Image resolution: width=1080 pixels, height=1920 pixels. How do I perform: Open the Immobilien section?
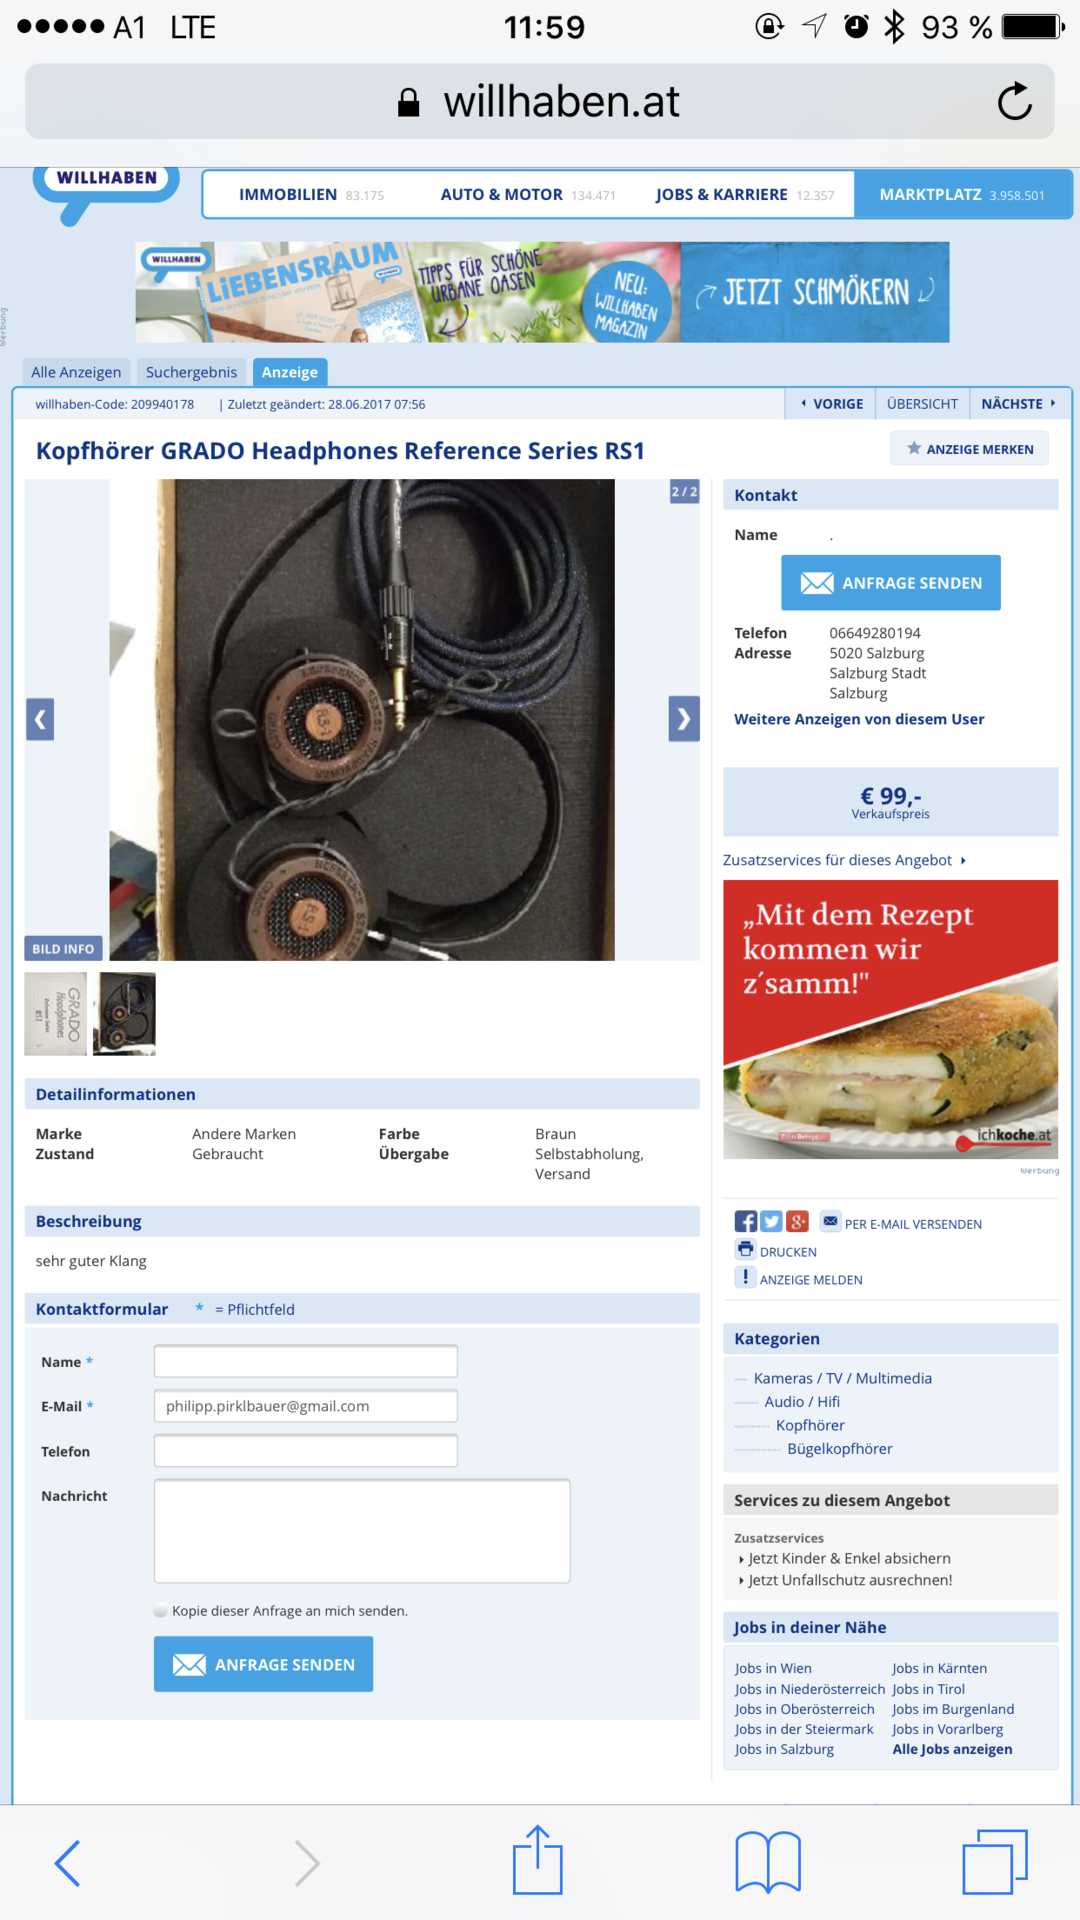pyautogui.click(x=288, y=194)
